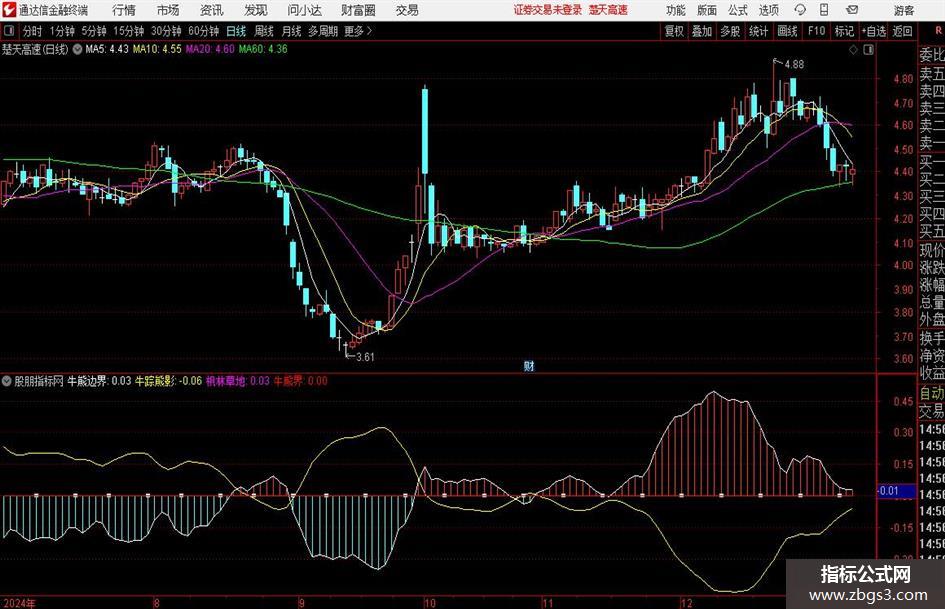
Task: Switch to the 月线 monthly tab
Action: (292, 31)
